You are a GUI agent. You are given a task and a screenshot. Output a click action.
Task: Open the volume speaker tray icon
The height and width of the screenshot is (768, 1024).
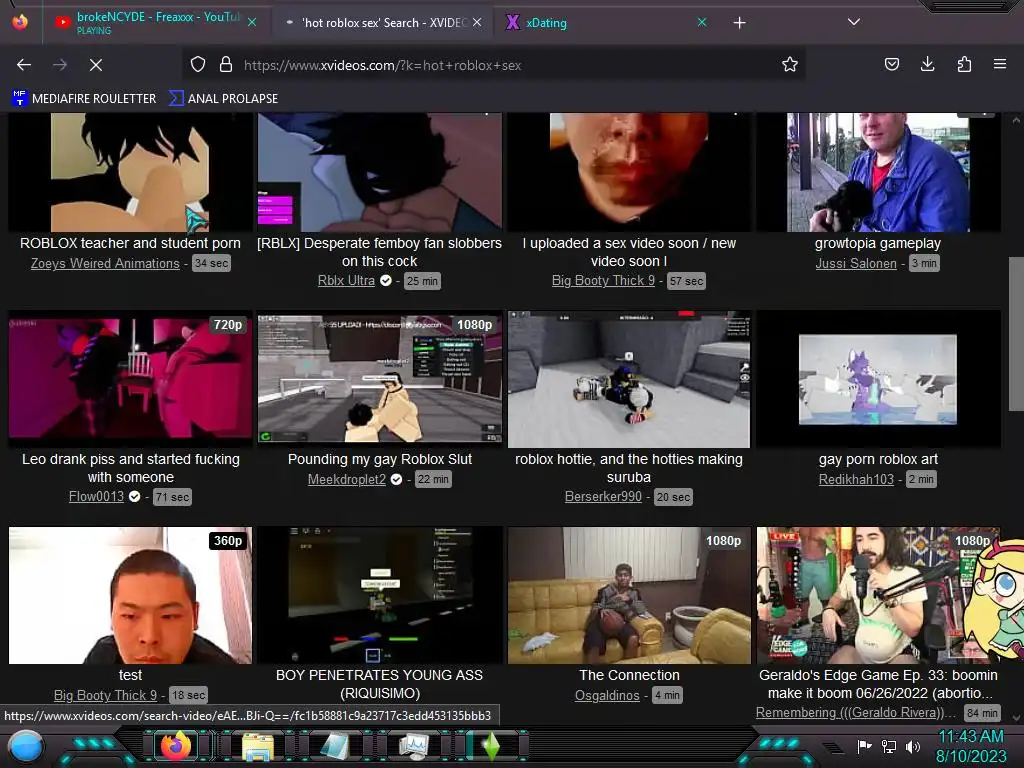(913, 746)
